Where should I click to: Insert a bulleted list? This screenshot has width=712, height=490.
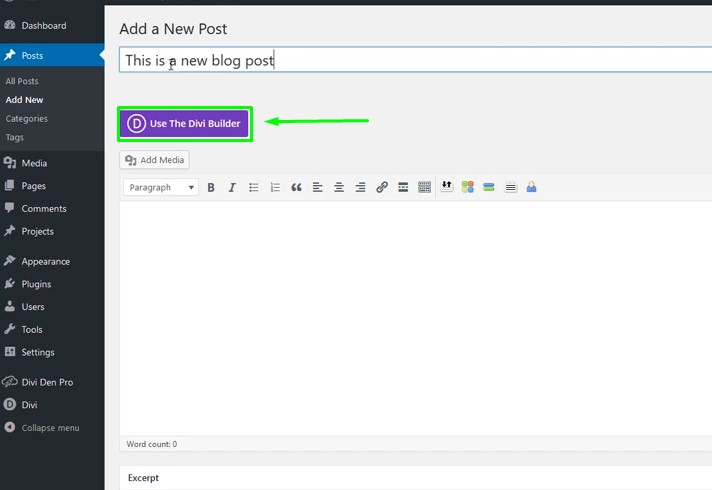click(254, 187)
